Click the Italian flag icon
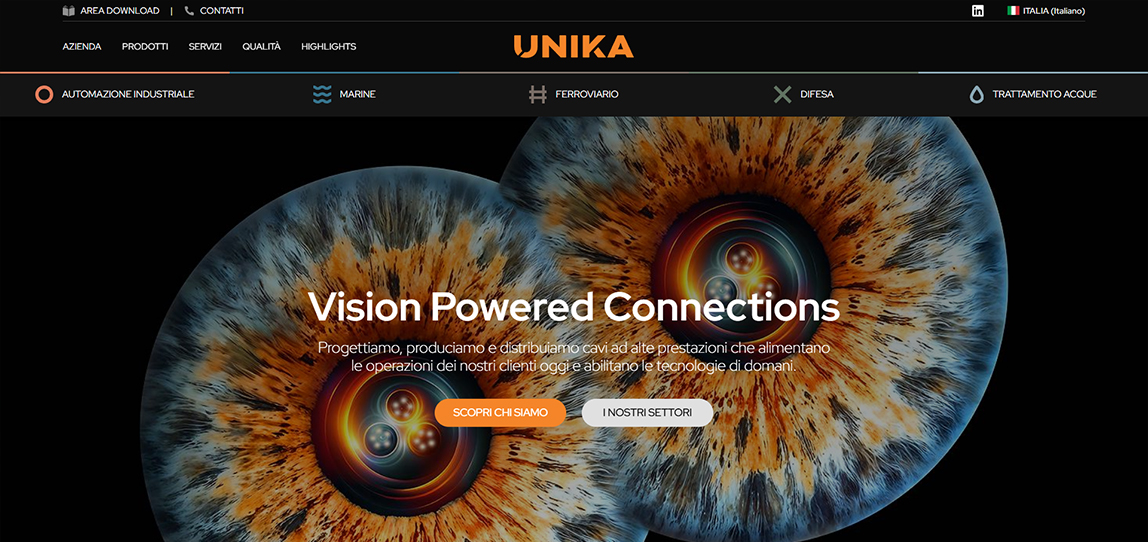Viewport: 1148px width, 542px height. pyautogui.click(x=1013, y=11)
